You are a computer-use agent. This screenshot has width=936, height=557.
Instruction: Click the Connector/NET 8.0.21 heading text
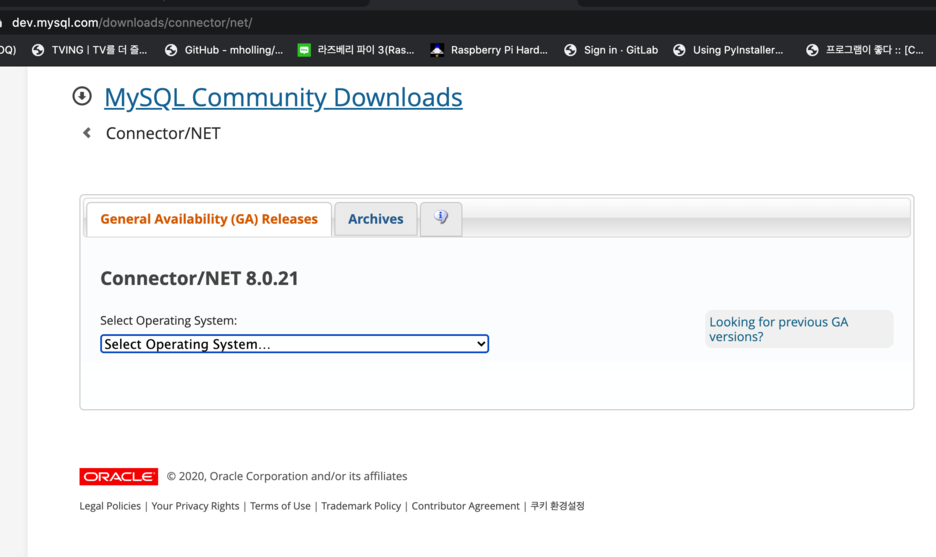pos(199,278)
